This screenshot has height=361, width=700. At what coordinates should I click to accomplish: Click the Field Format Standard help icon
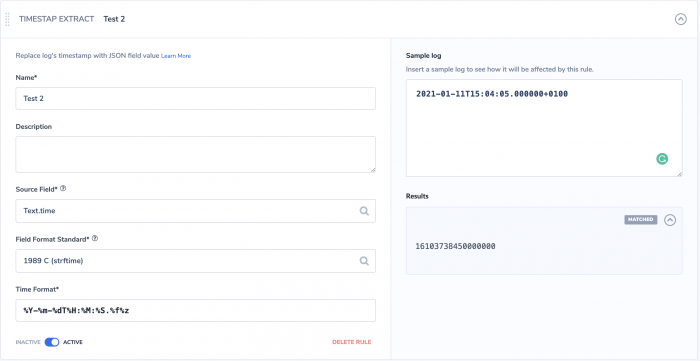[x=95, y=239]
